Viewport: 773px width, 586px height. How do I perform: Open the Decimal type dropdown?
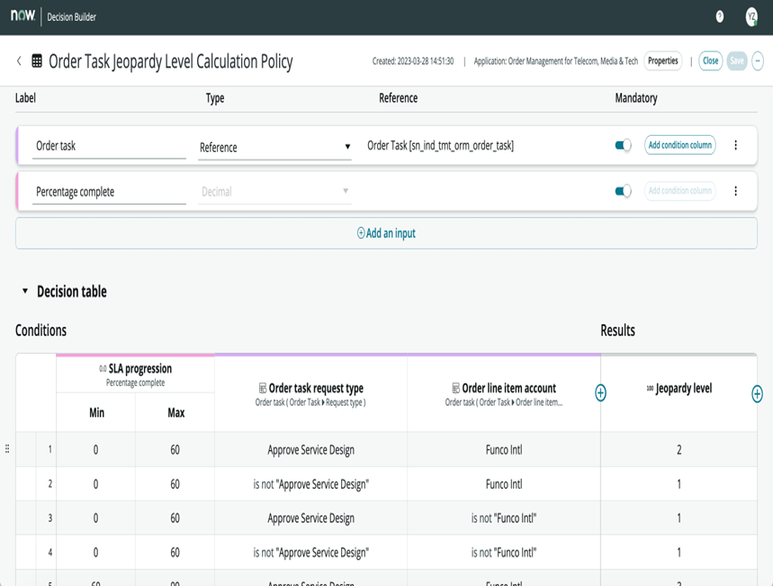(x=275, y=191)
